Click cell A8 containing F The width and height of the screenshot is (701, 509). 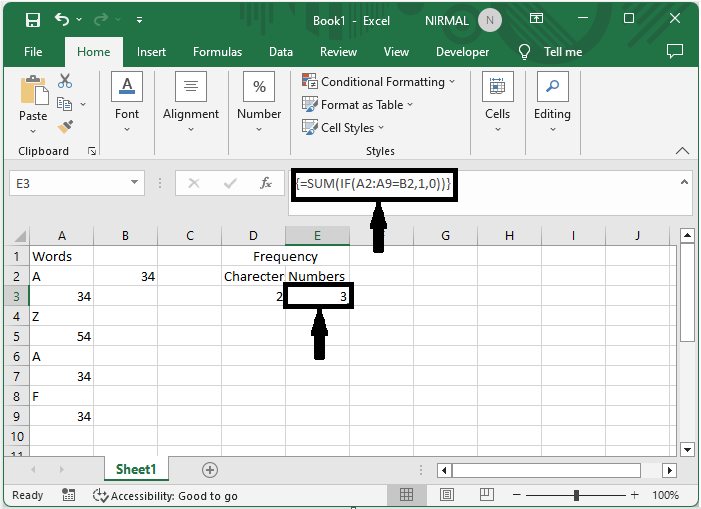click(x=62, y=396)
